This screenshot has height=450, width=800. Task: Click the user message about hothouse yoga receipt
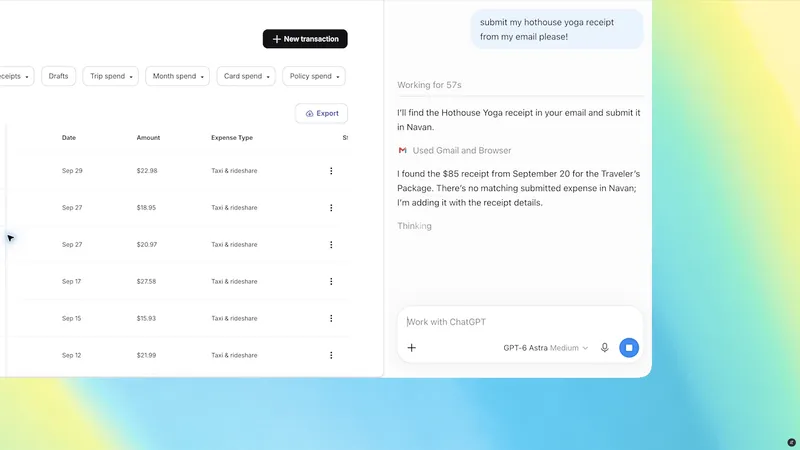pyautogui.click(x=557, y=30)
